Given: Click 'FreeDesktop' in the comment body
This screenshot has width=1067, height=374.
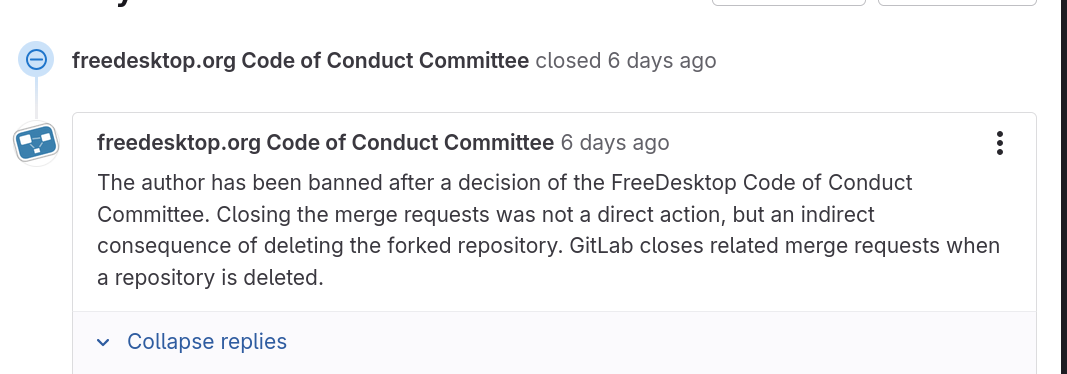Looking at the screenshot, I should [674, 183].
